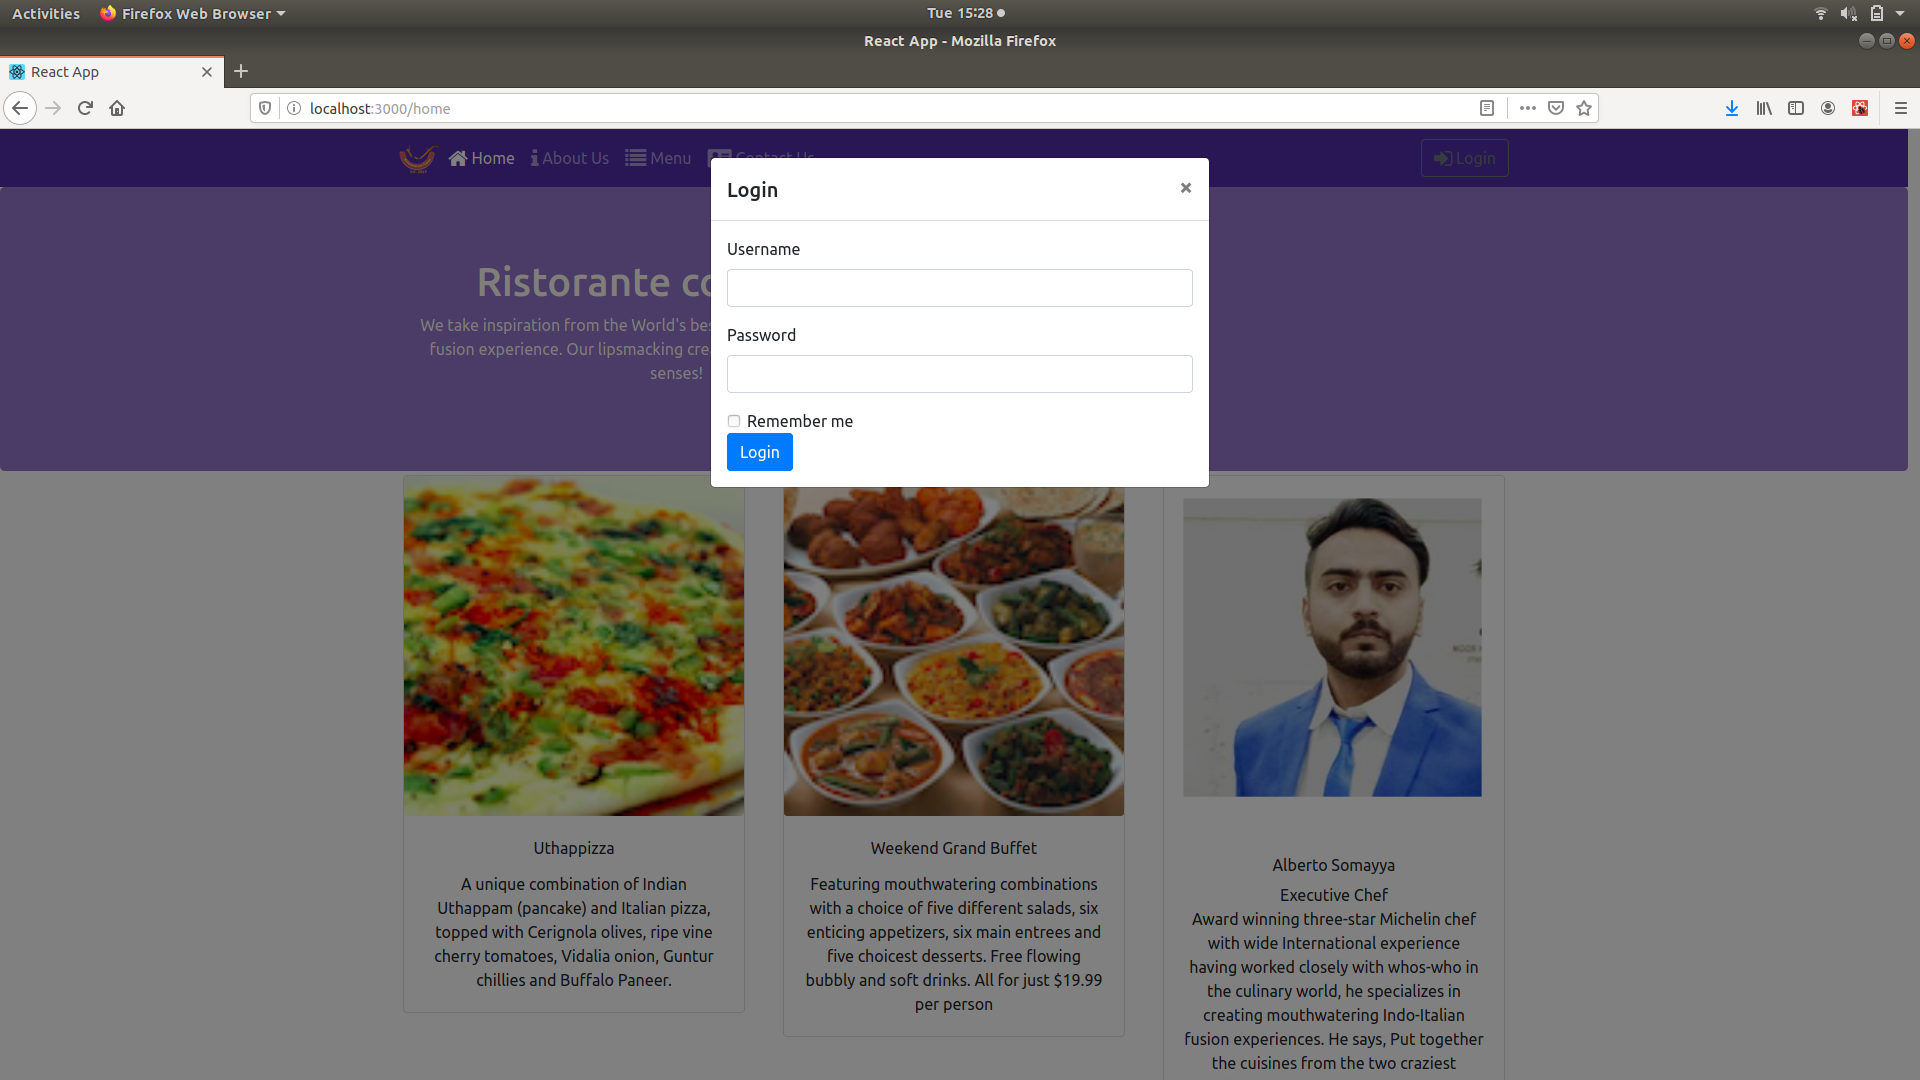Reload the current page
This screenshot has height=1080, width=1920.
coord(85,108)
